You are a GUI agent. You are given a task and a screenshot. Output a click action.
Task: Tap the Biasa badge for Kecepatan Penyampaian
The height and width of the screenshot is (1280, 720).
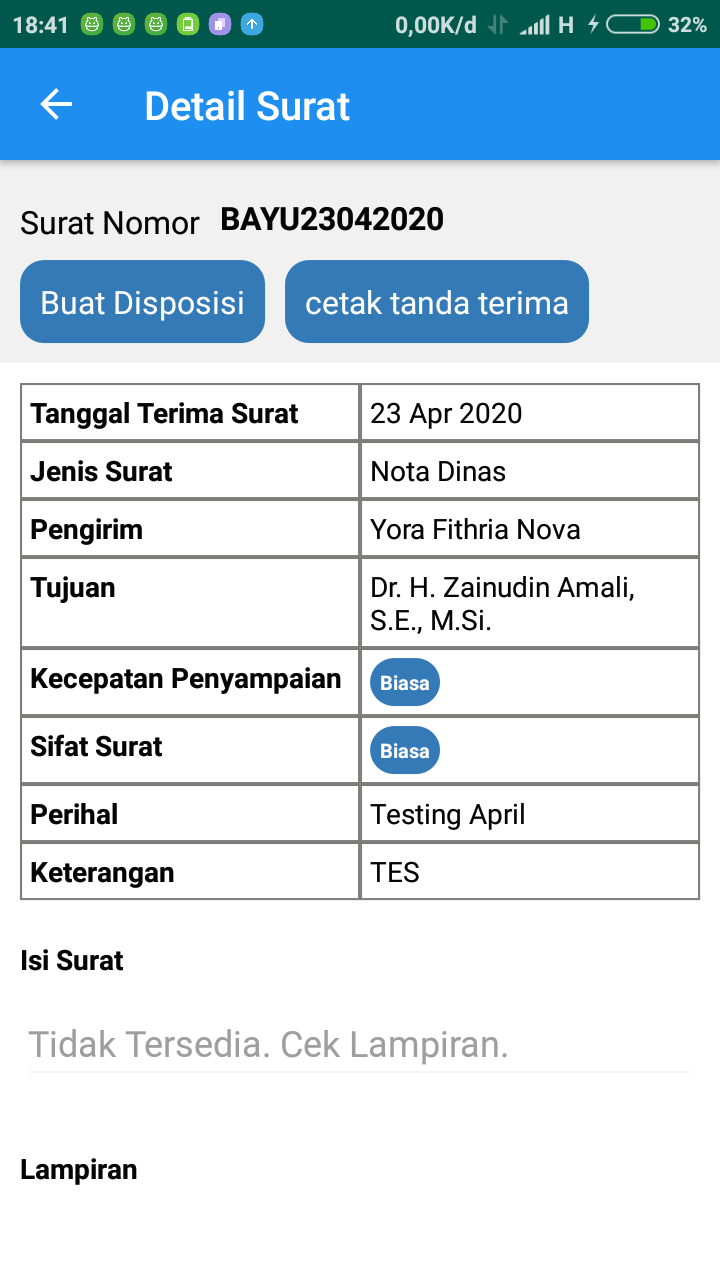pos(405,683)
